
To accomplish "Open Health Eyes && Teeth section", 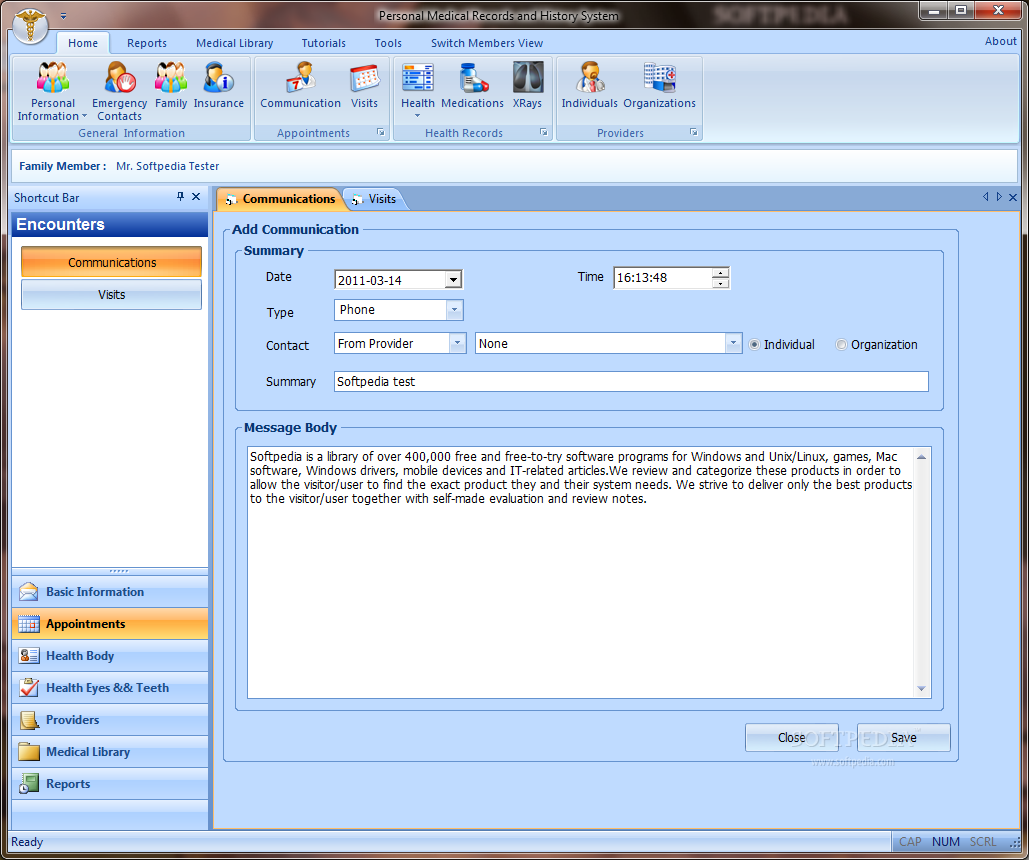I will [x=110, y=688].
